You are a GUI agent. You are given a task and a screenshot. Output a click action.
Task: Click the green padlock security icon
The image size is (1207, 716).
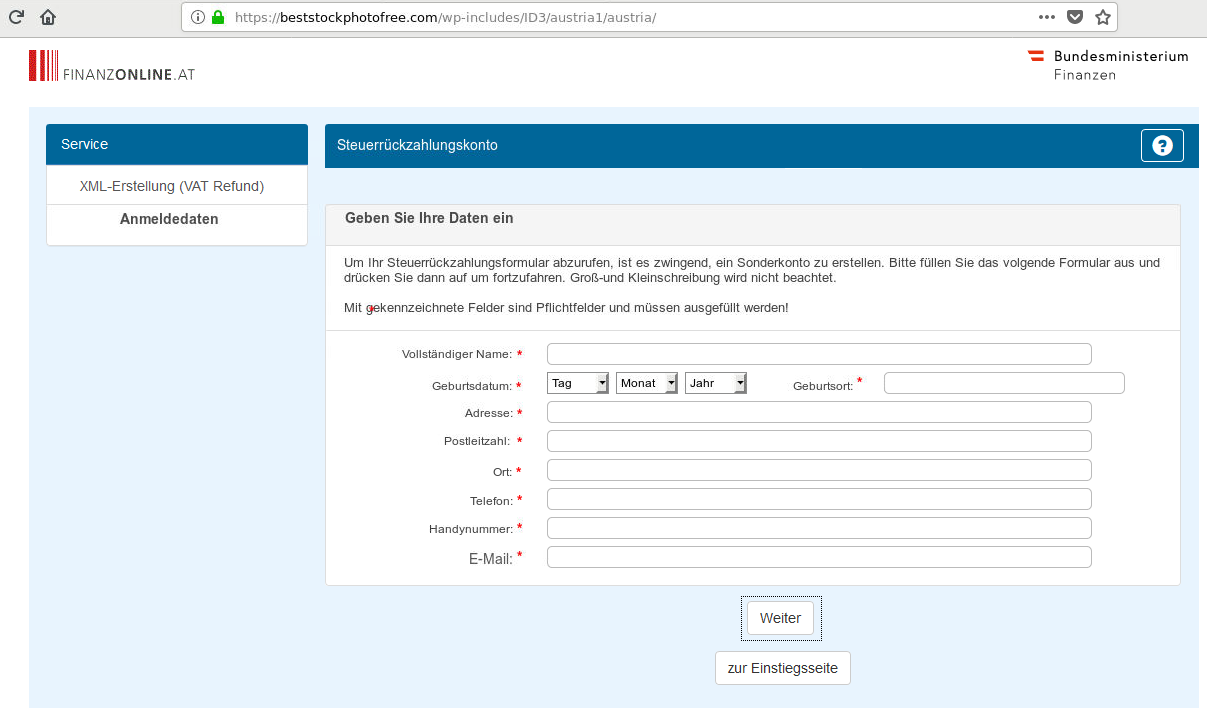218,17
